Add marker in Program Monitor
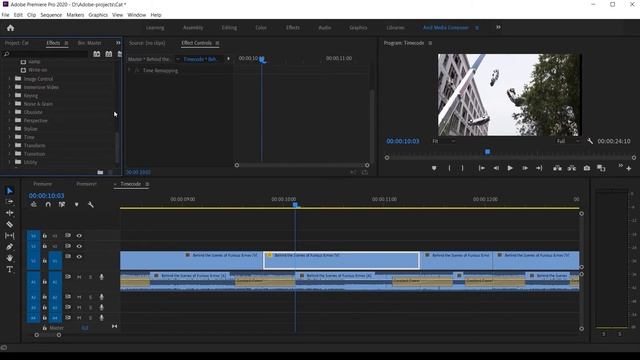Viewport: 640px width, 360px height. click(x=434, y=168)
